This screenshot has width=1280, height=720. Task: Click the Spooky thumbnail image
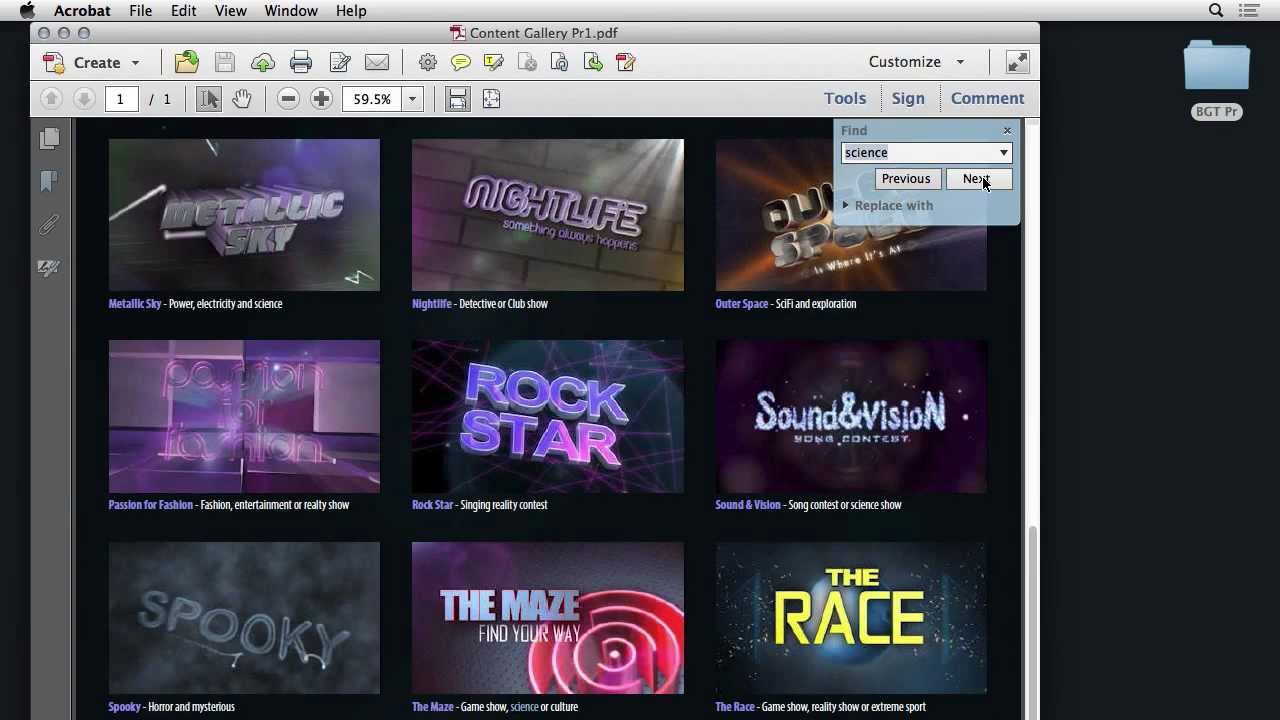coord(244,618)
